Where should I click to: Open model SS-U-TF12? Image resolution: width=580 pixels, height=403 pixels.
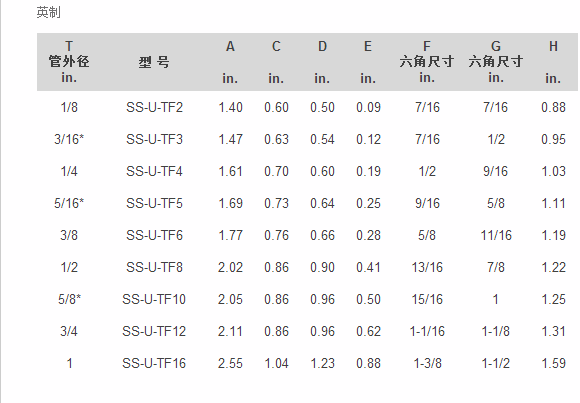[x=154, y=331]
